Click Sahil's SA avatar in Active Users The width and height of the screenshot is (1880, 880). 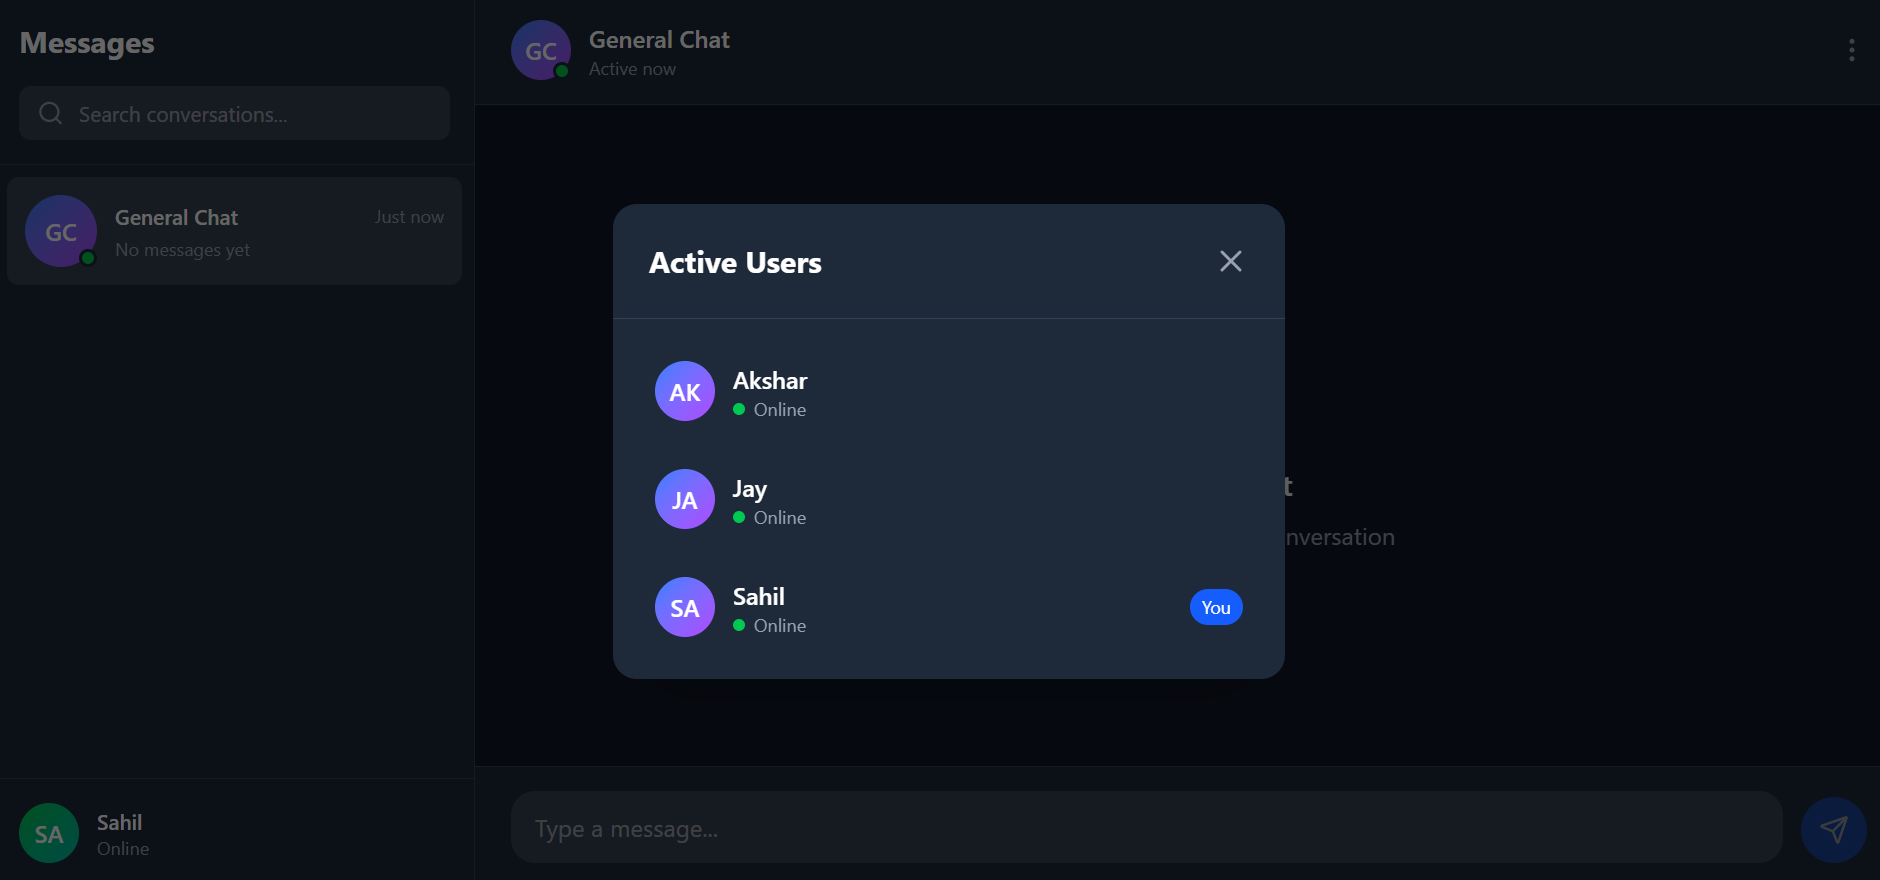click(x=684, y=607)
